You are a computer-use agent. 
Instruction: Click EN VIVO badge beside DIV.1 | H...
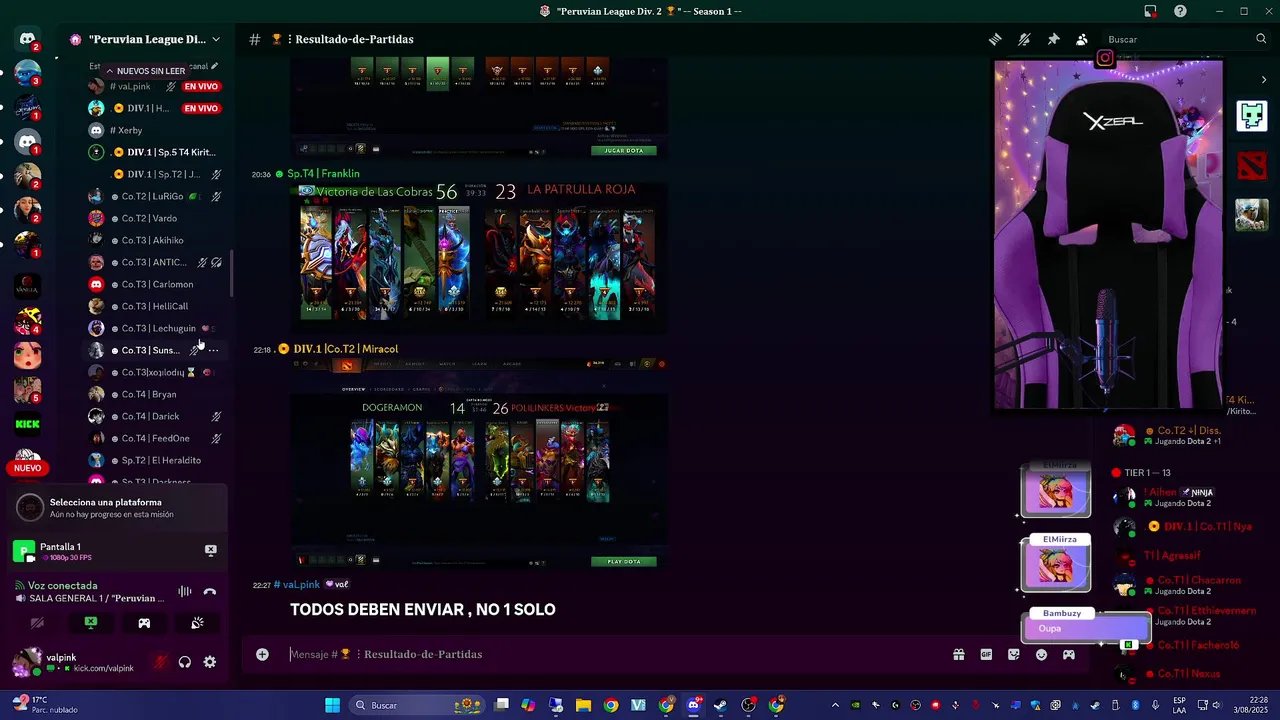pyautogui.click(x=201, y=108)
